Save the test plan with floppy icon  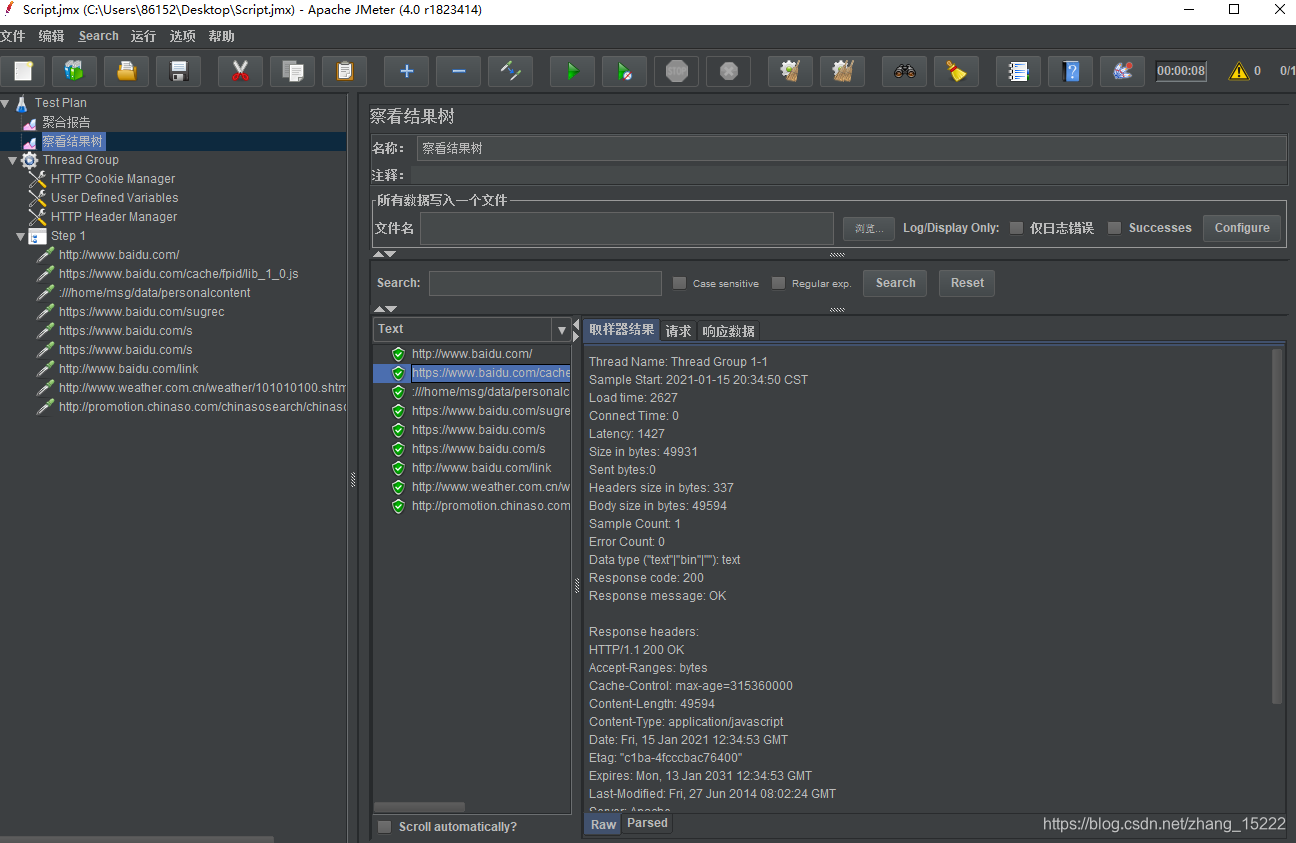tap(179, 71)
